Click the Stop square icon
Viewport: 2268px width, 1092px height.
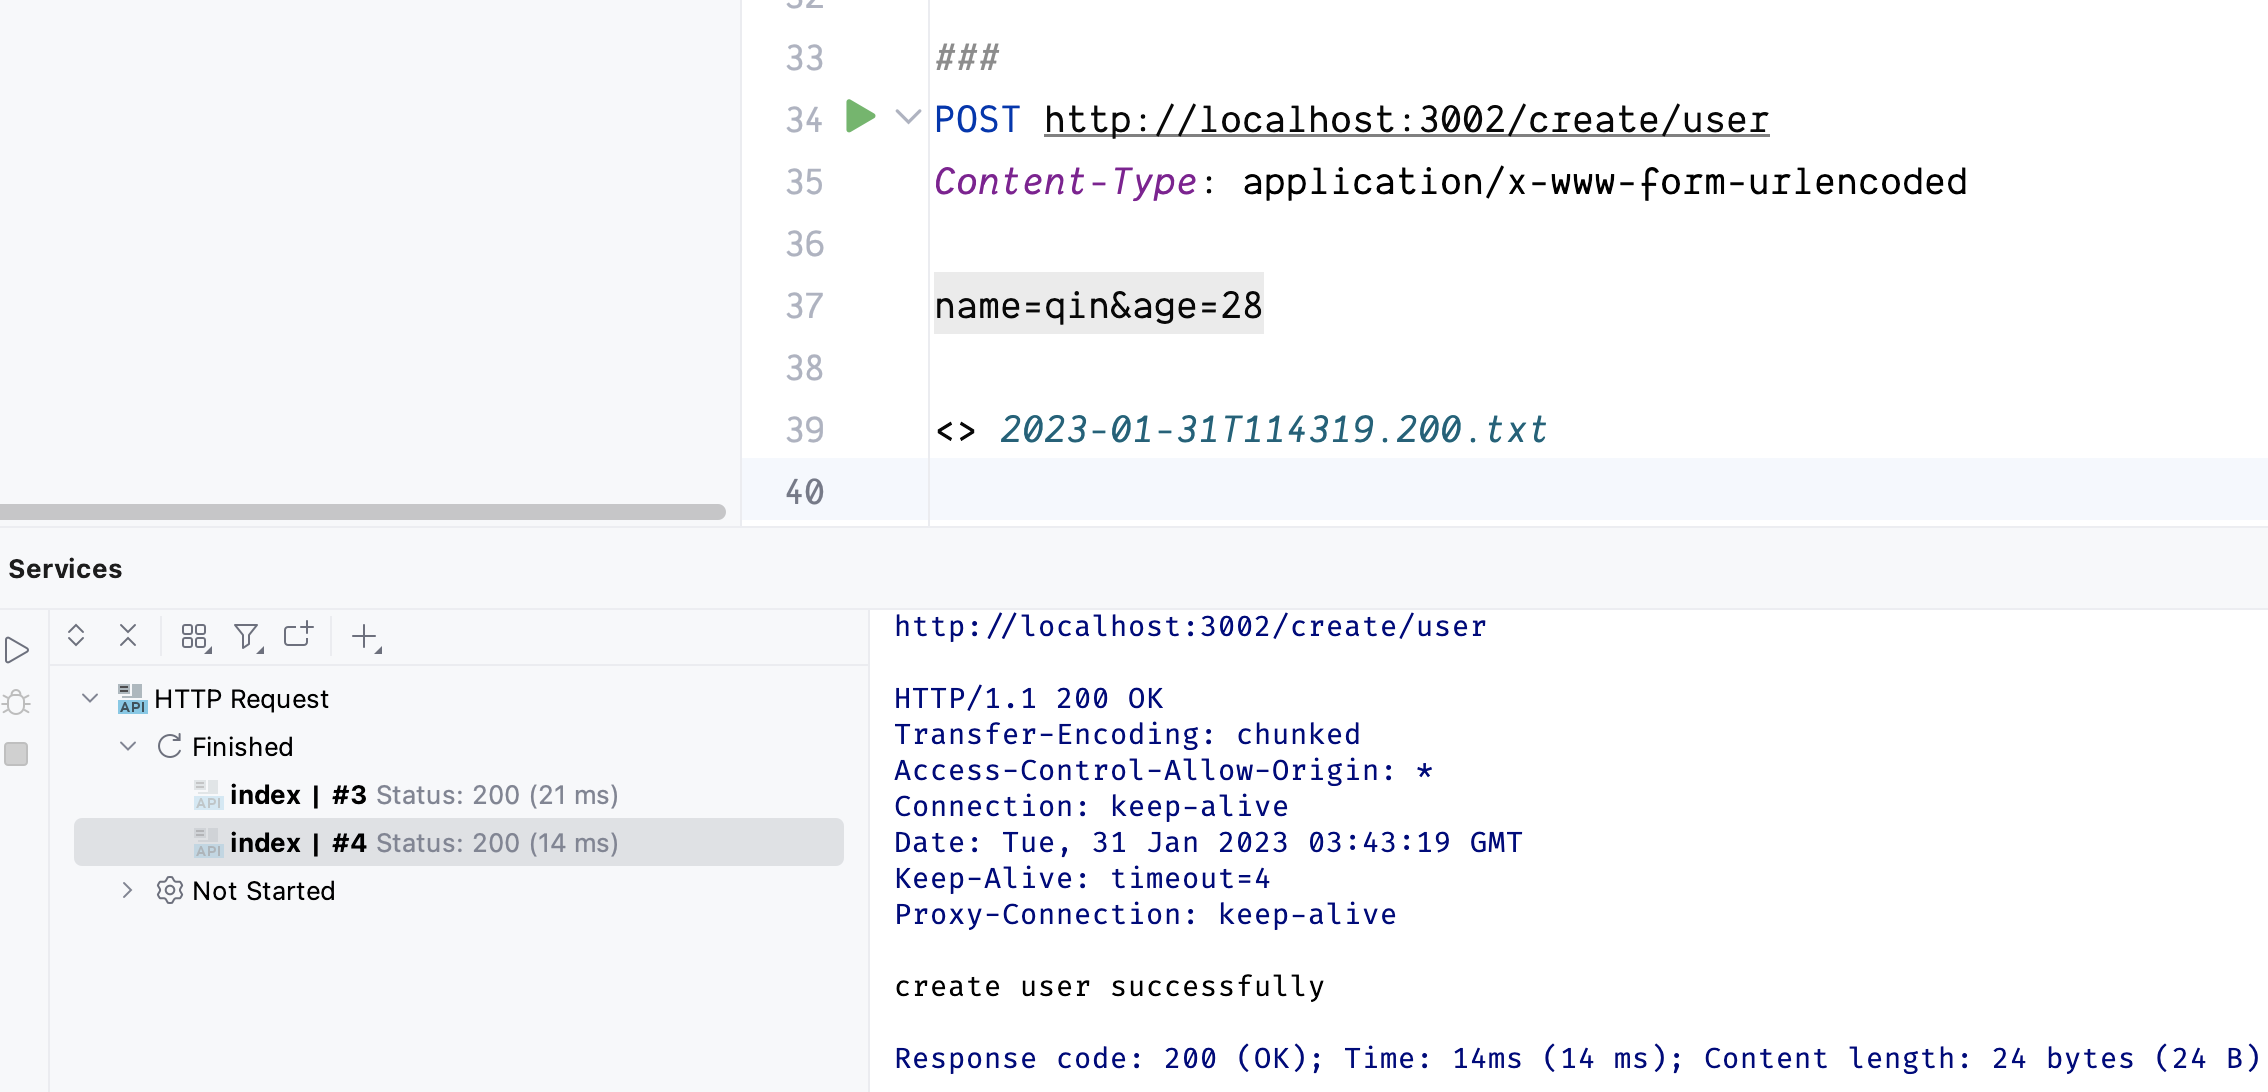[17, 754]
